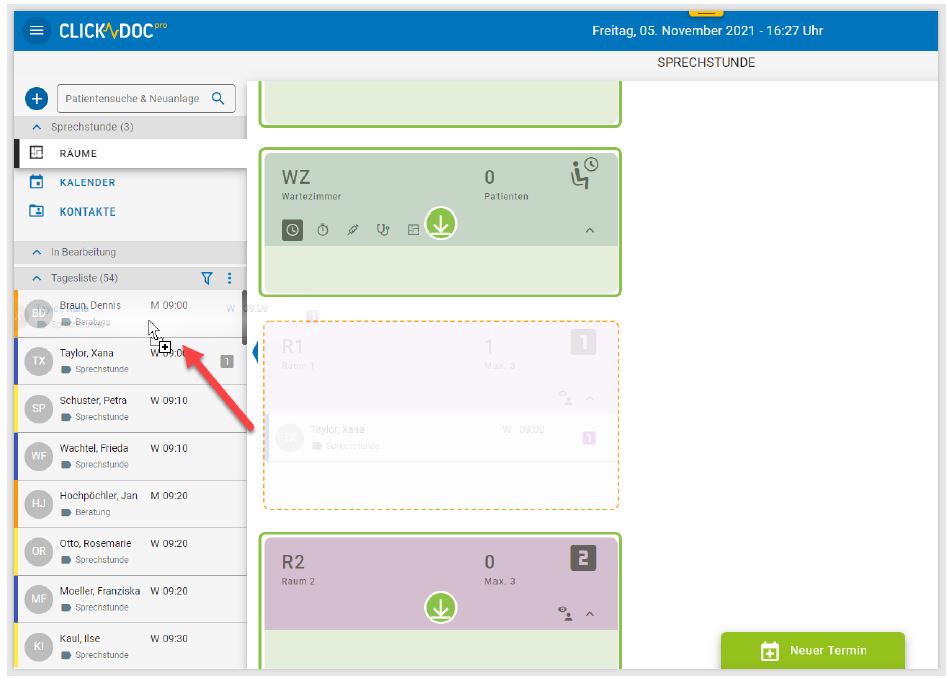The width and height of the screenshot is (948, 681).
Task: Open the hamburger menu in header
Action: 37,31
